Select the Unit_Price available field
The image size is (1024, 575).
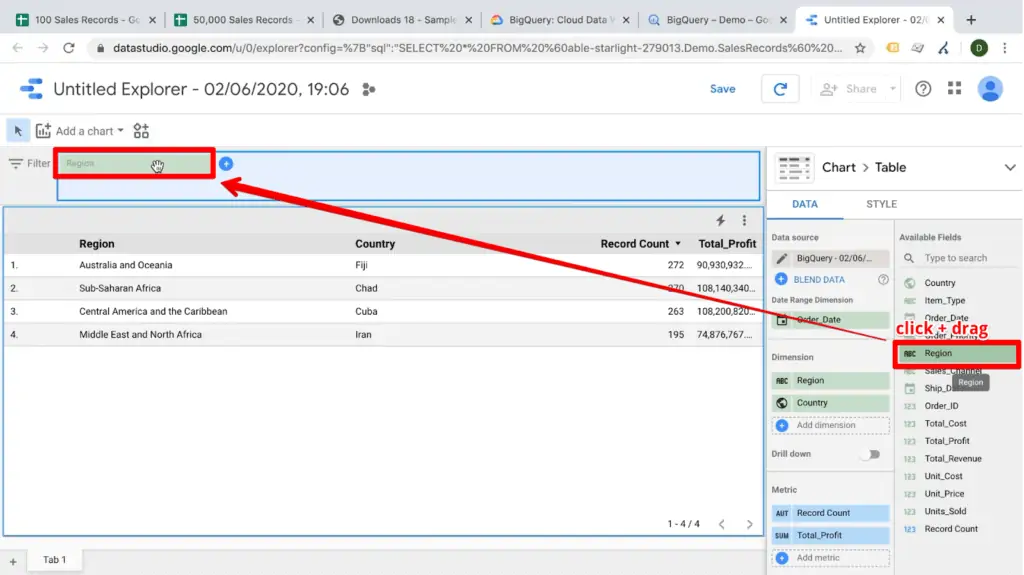coord(944,494)
